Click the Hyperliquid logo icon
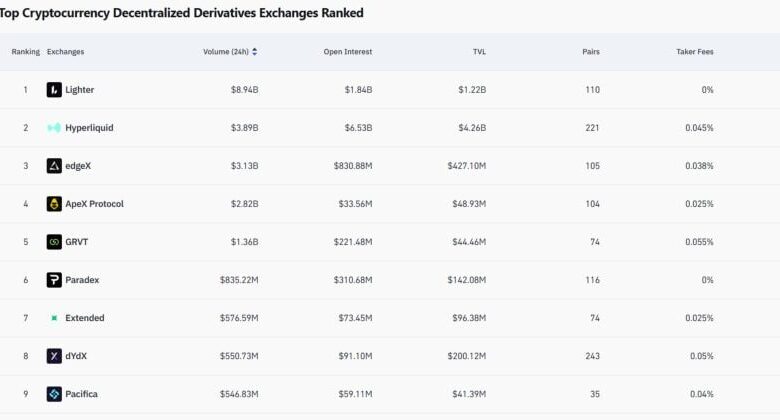Screen dimensions: 780x420 pos(54,128)
